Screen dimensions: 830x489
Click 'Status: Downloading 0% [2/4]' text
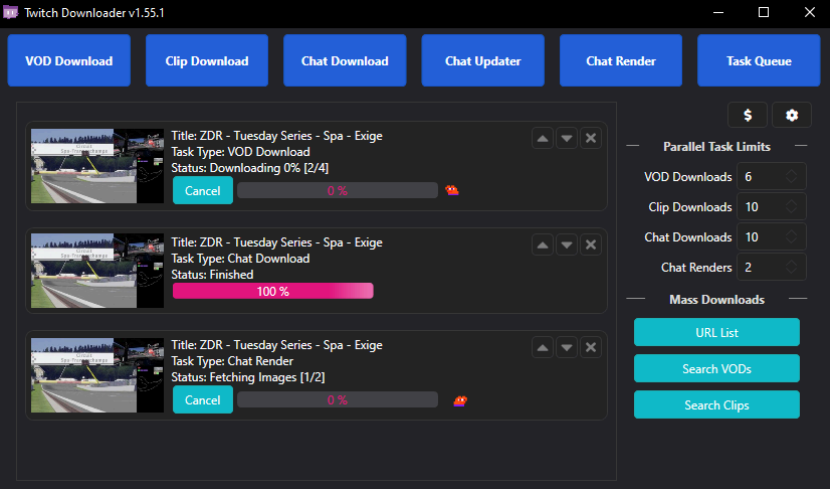(x=250, y=168)
